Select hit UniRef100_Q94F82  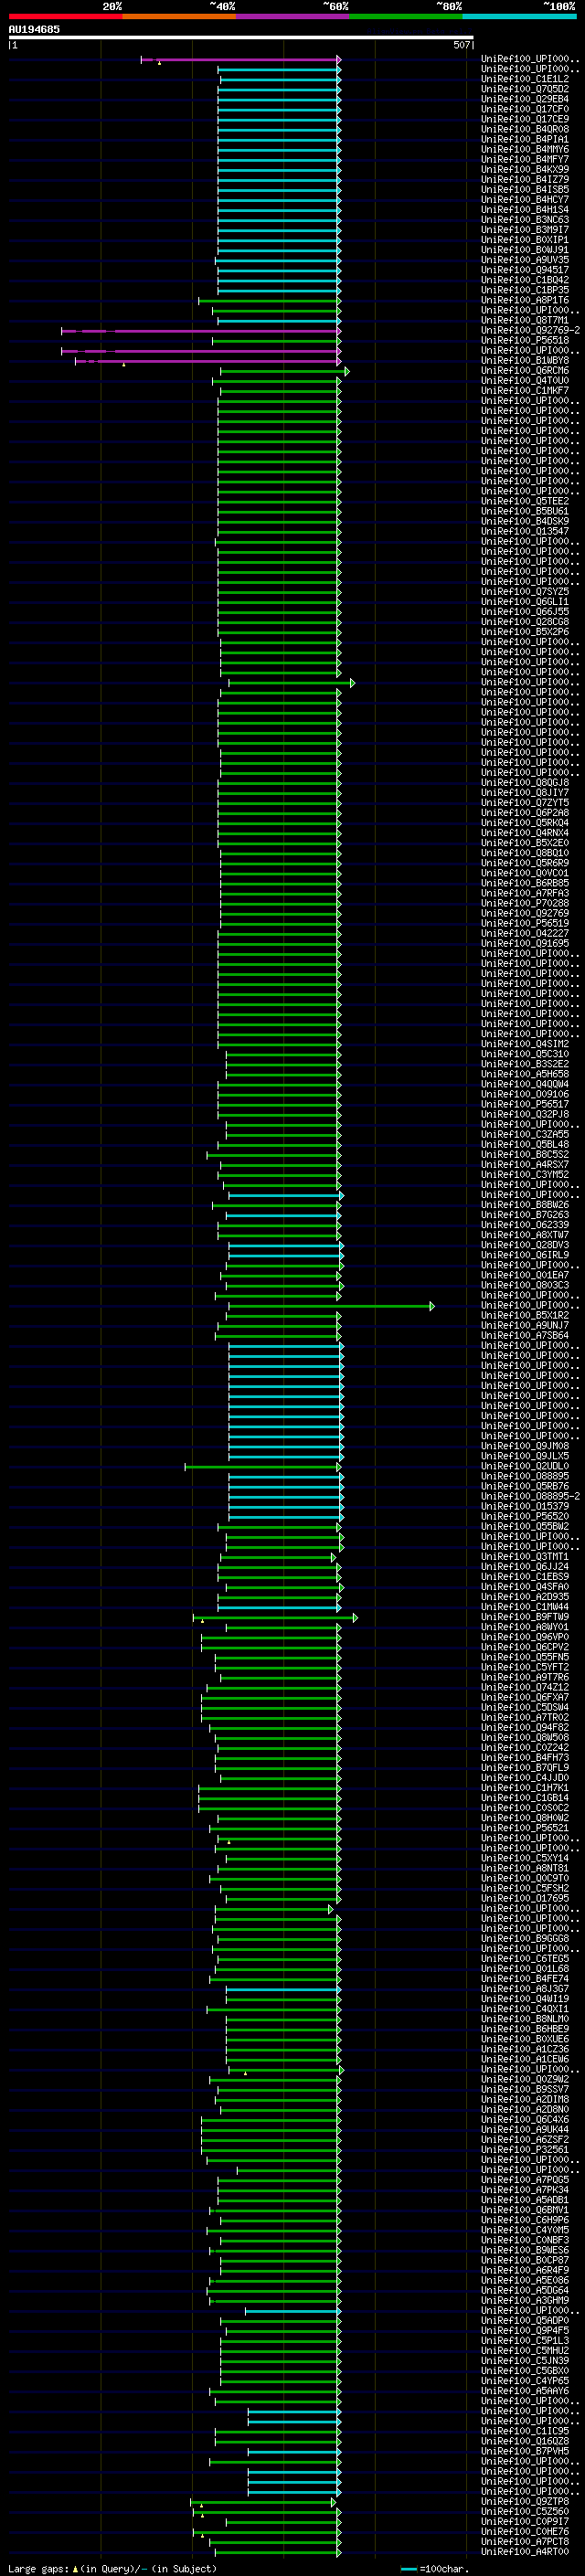coord(525,1727)
